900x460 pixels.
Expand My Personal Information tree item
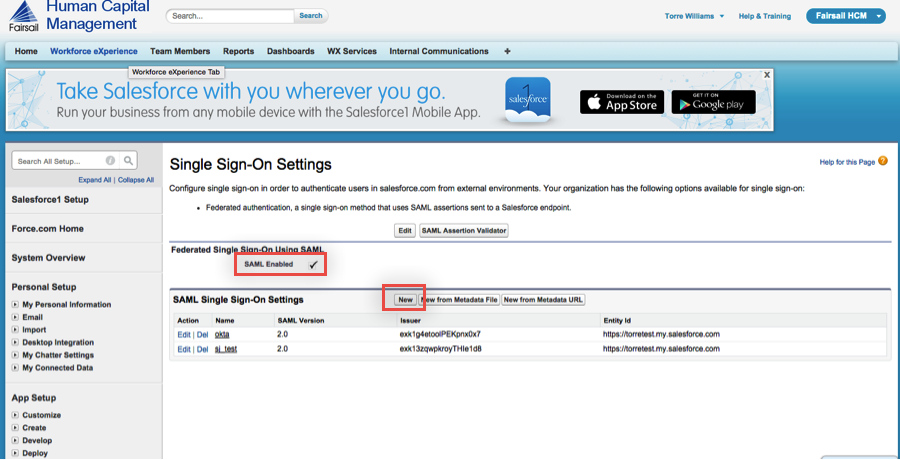click(x=16, y=305)
